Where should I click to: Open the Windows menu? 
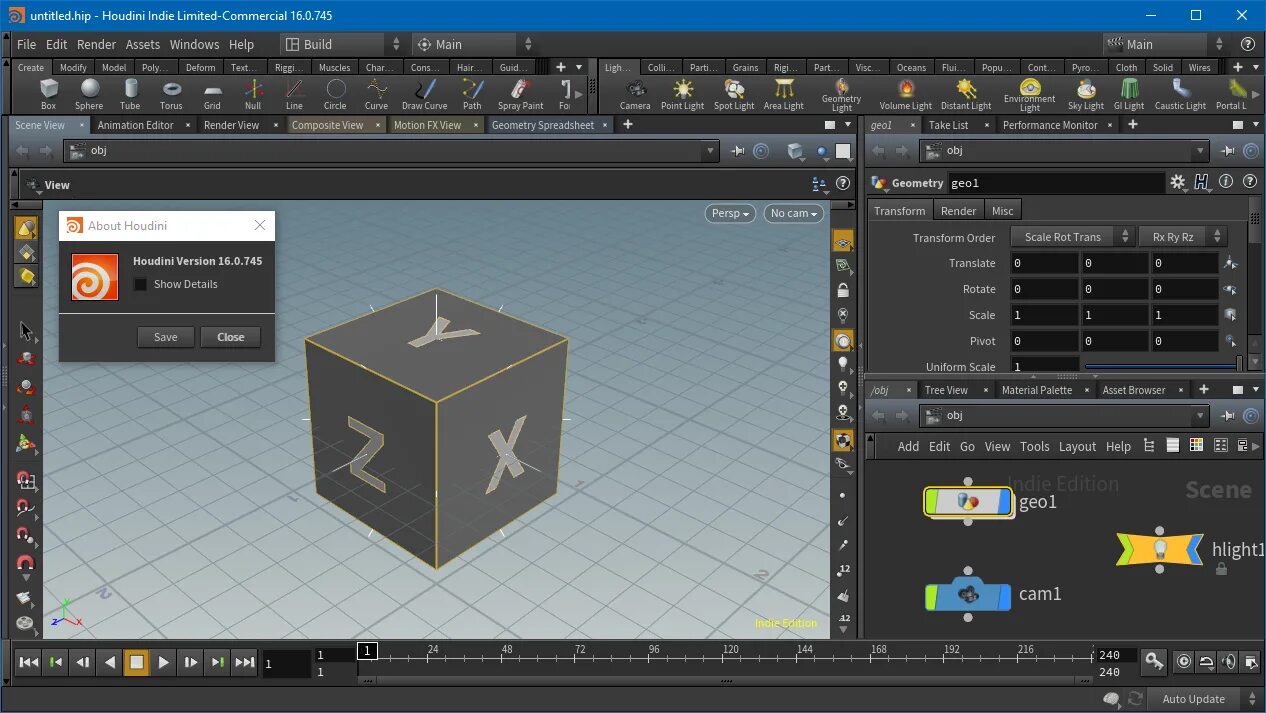(194, 44)
